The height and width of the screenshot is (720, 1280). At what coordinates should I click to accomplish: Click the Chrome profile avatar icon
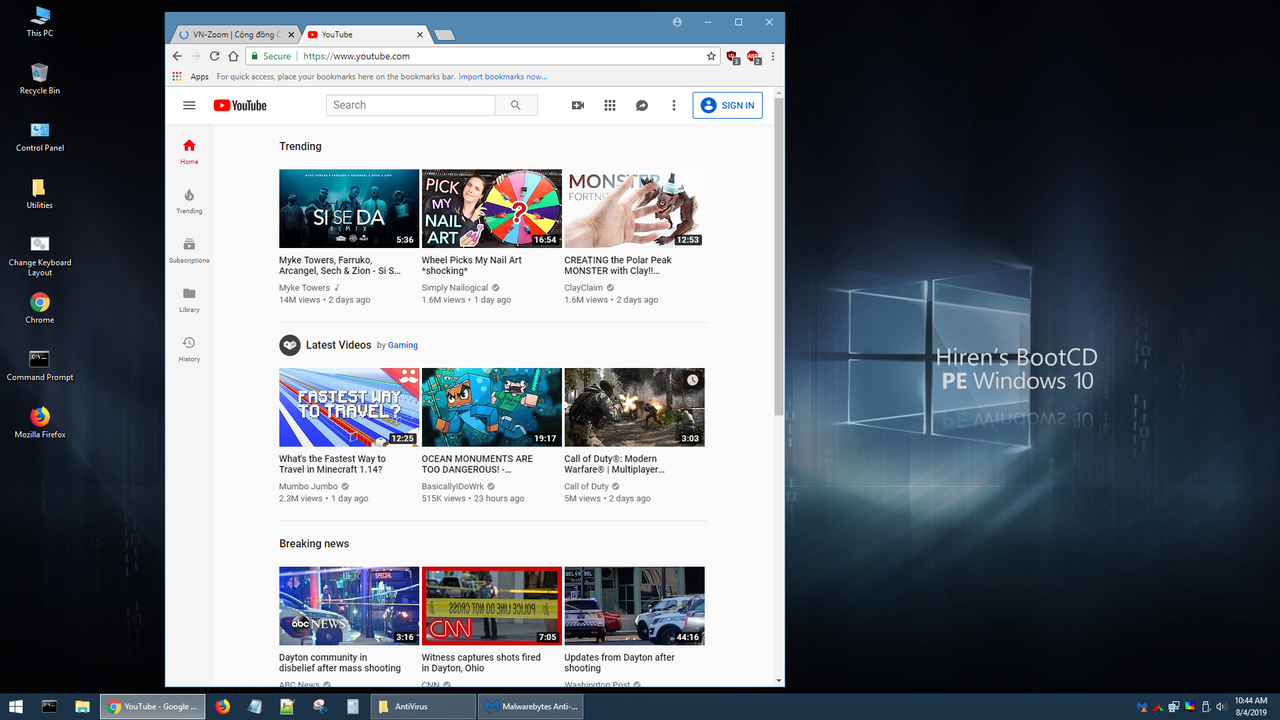point(678,21)
